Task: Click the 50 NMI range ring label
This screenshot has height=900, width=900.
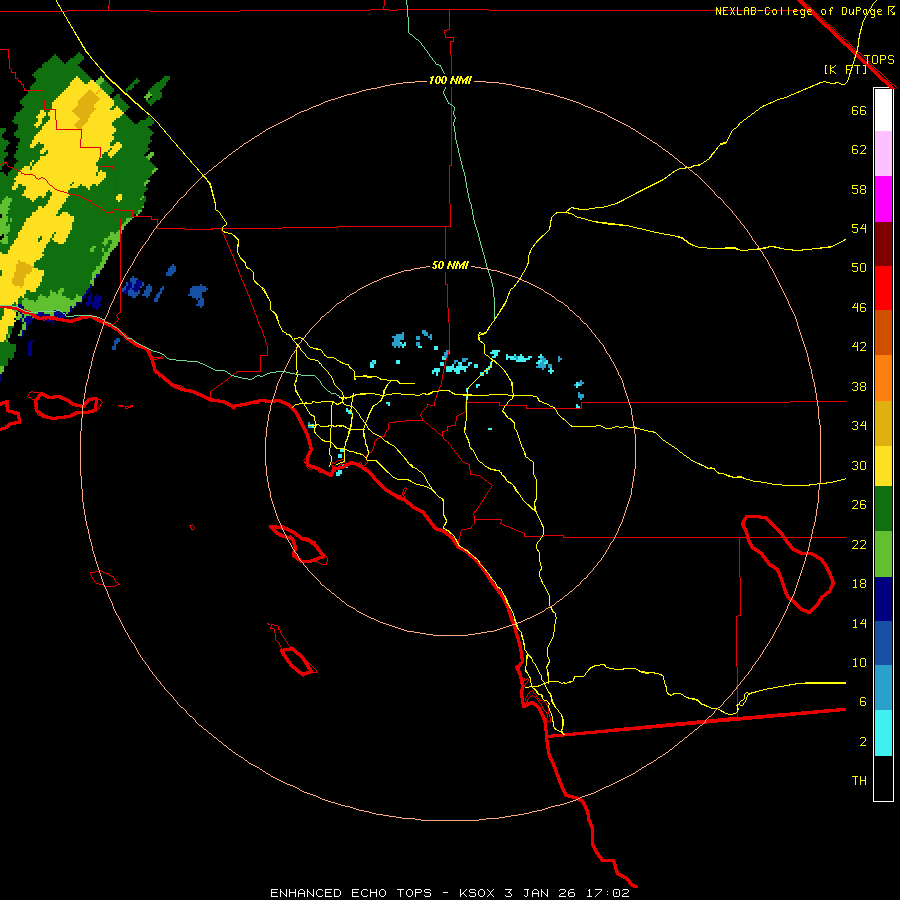Action: coord(450,265)
